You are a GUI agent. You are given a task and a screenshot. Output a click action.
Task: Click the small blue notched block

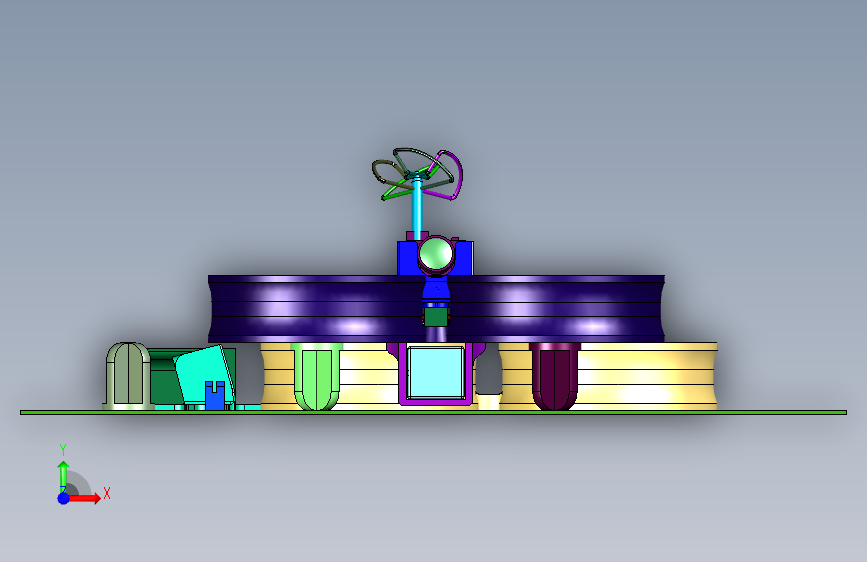[x=215, y=395]
